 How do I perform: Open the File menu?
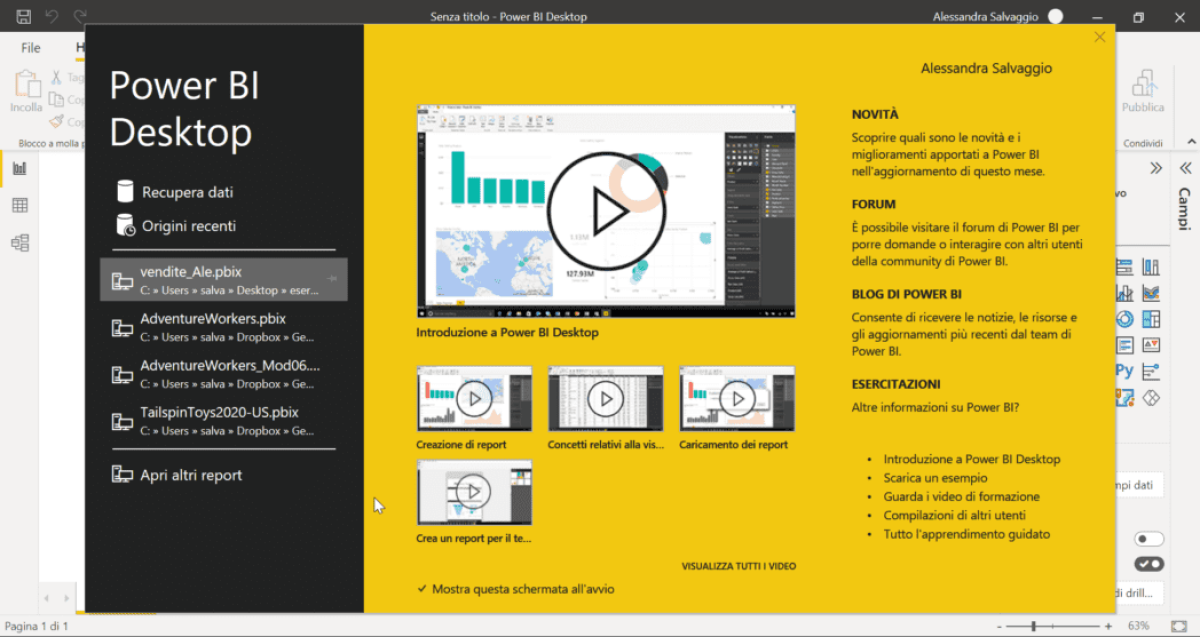[31, 47]
